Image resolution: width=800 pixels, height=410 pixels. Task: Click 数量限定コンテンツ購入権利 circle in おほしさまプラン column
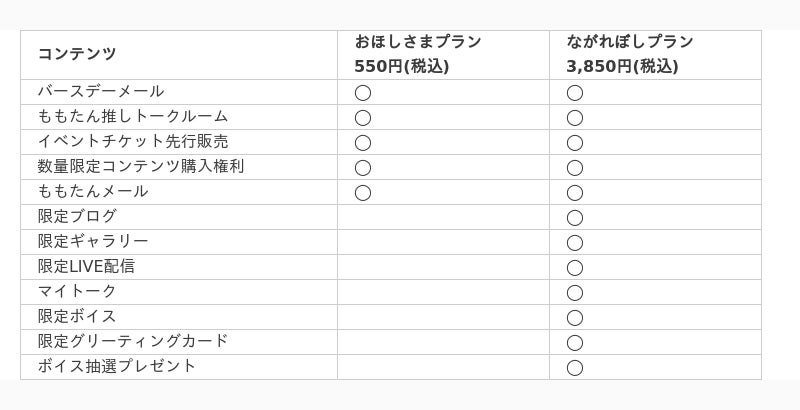point(363,168)
